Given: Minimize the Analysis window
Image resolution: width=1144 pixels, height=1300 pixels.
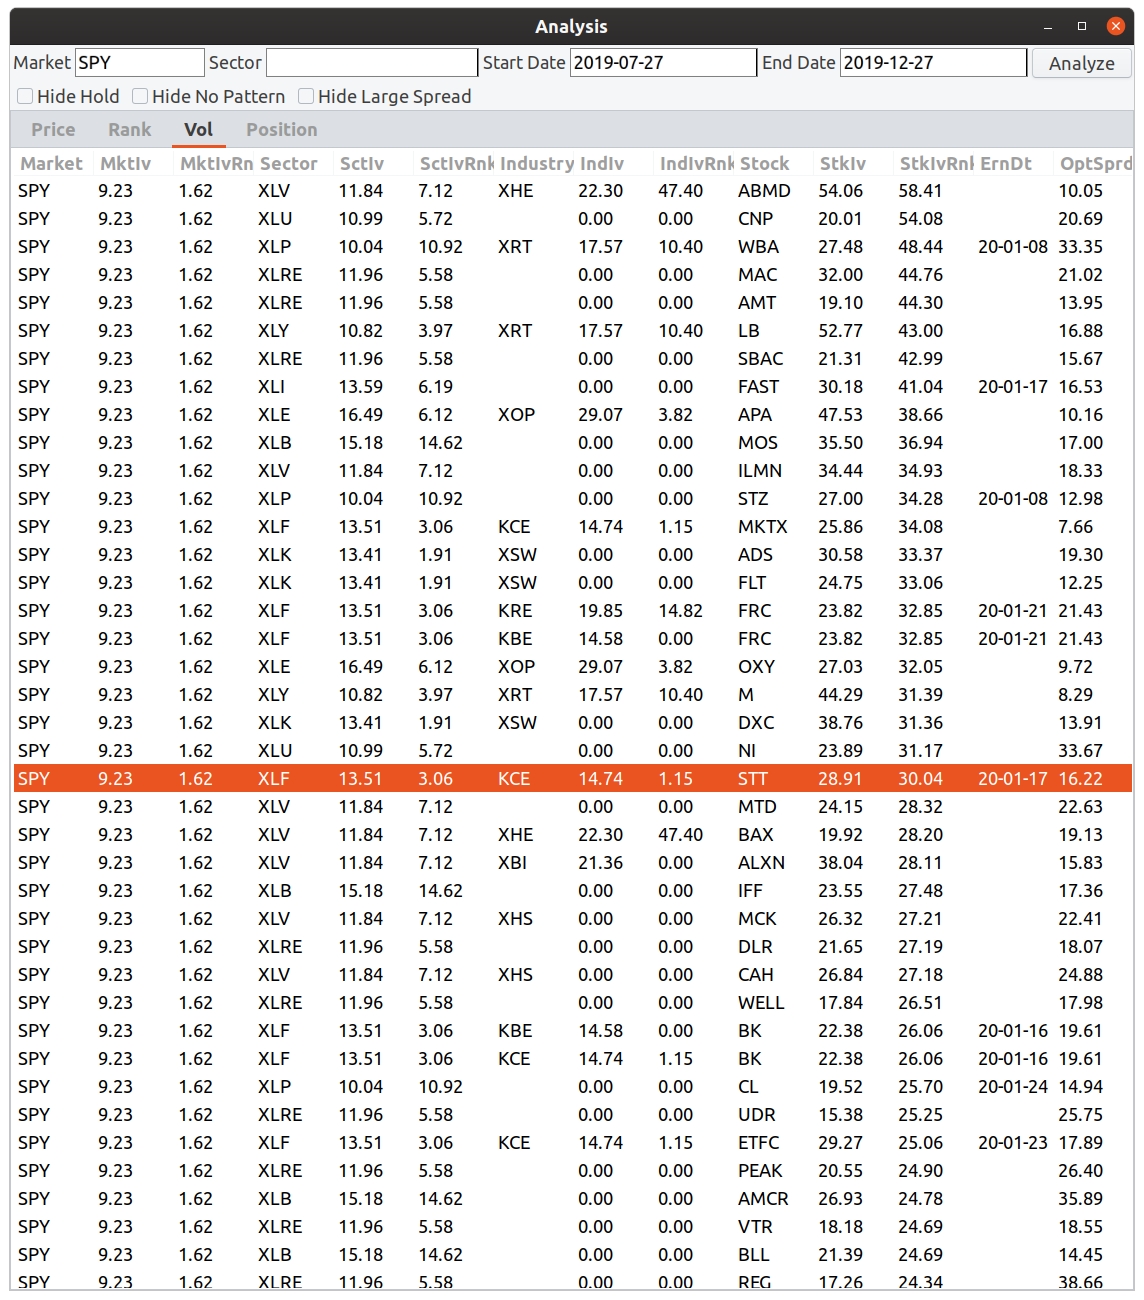Looking at the screenshot, I should click(x=1048, y=27).
